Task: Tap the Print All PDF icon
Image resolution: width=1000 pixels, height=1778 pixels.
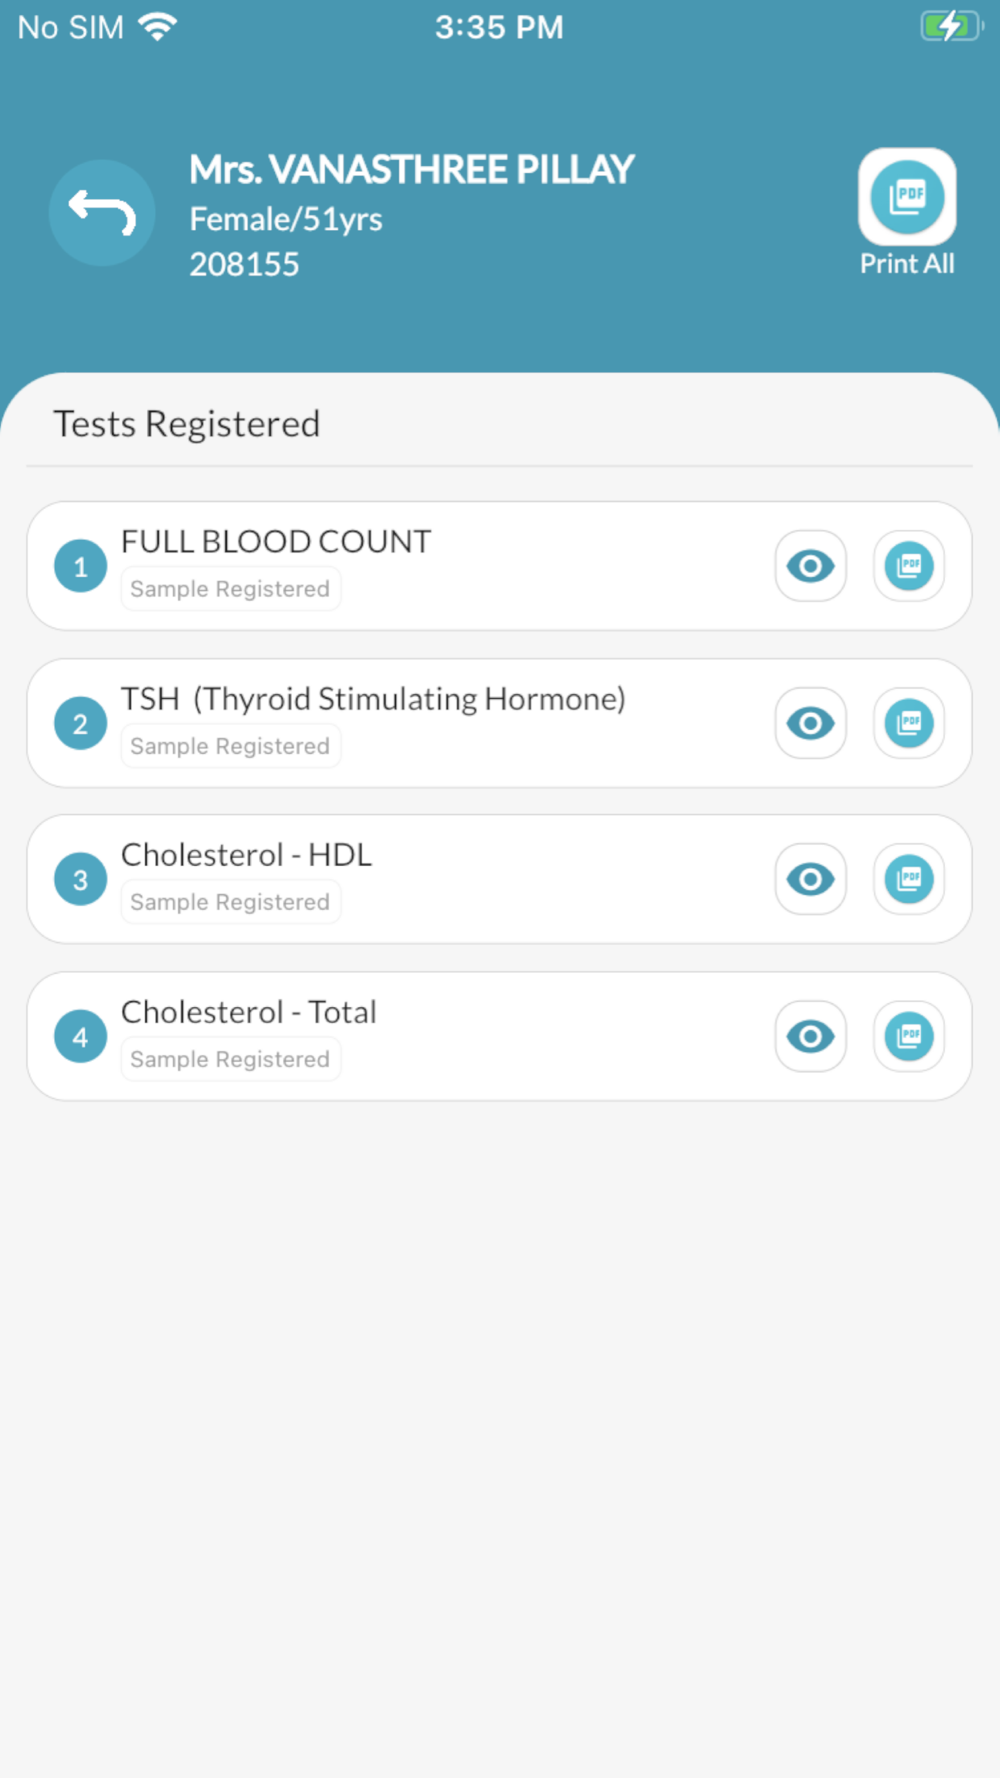Action: pos(907,197)
